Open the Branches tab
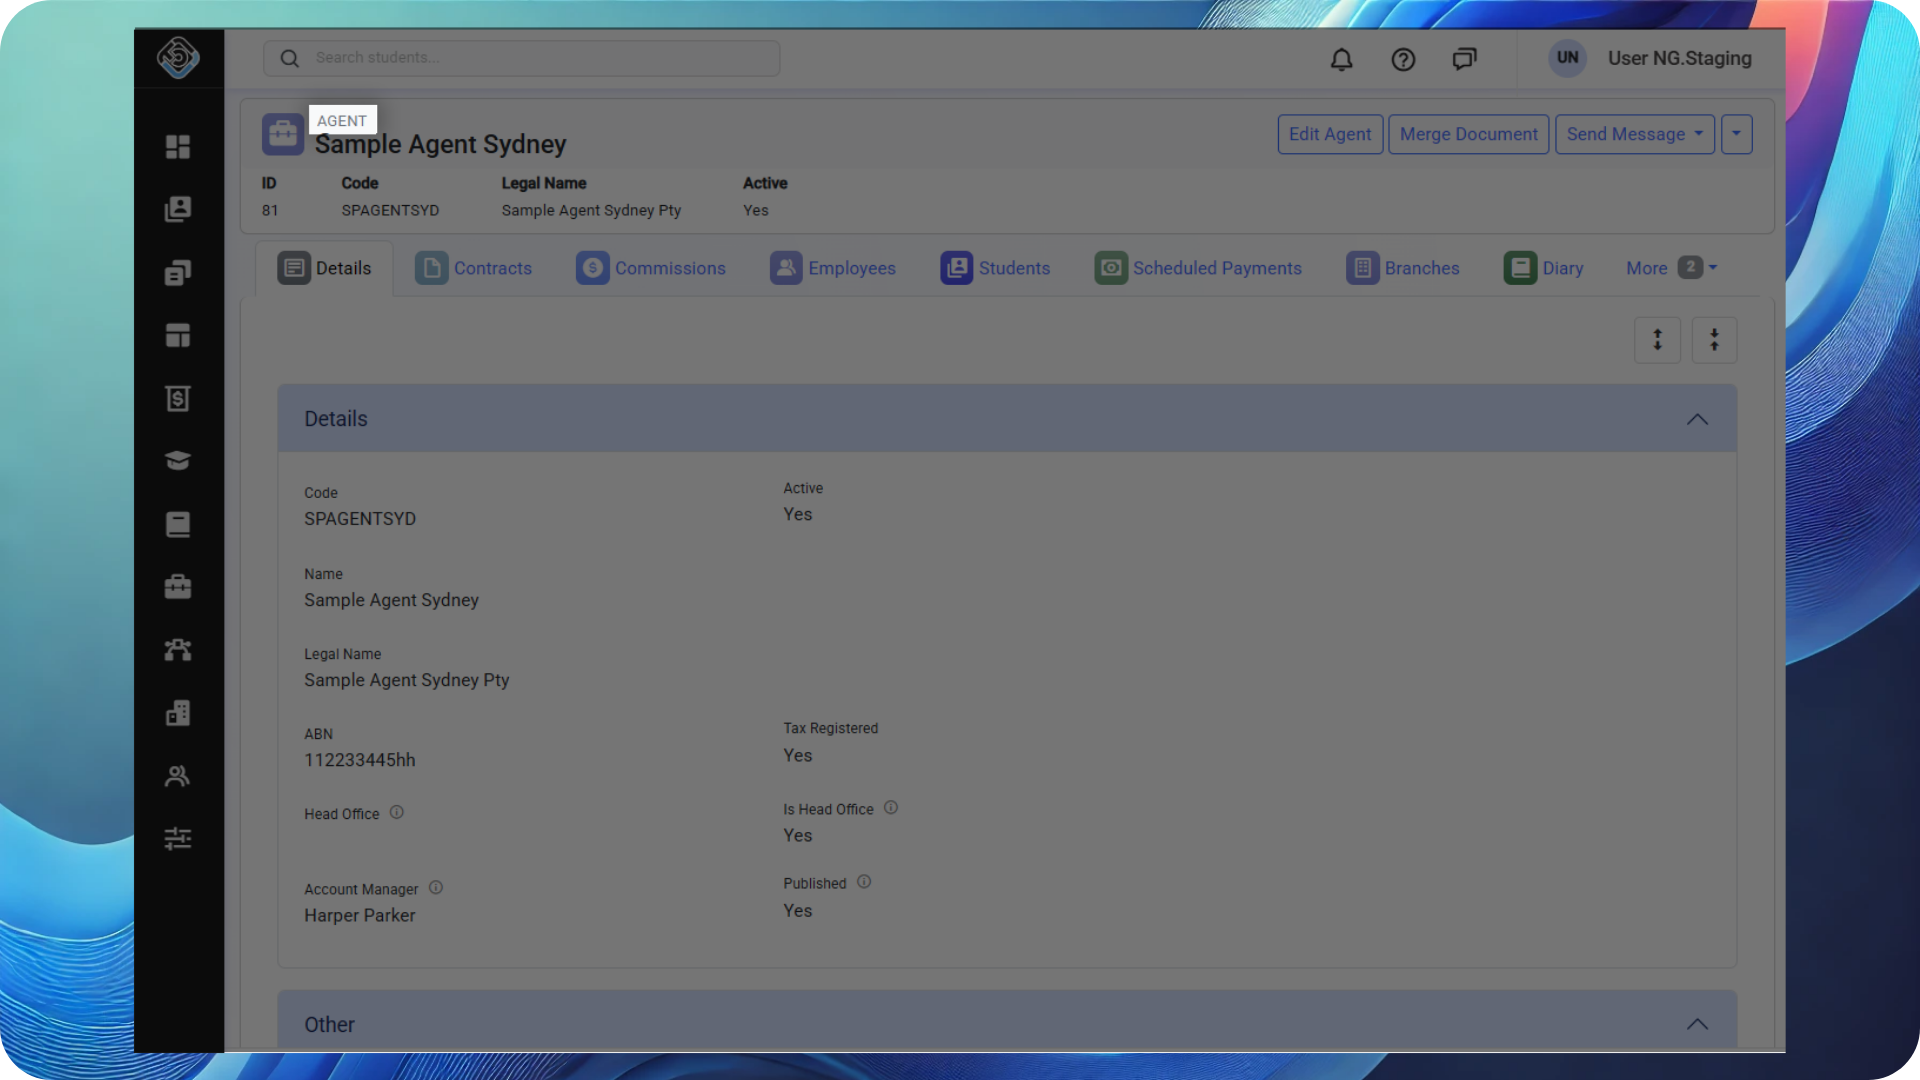The image size is (1920, 1080). (x=1403, y=268)
